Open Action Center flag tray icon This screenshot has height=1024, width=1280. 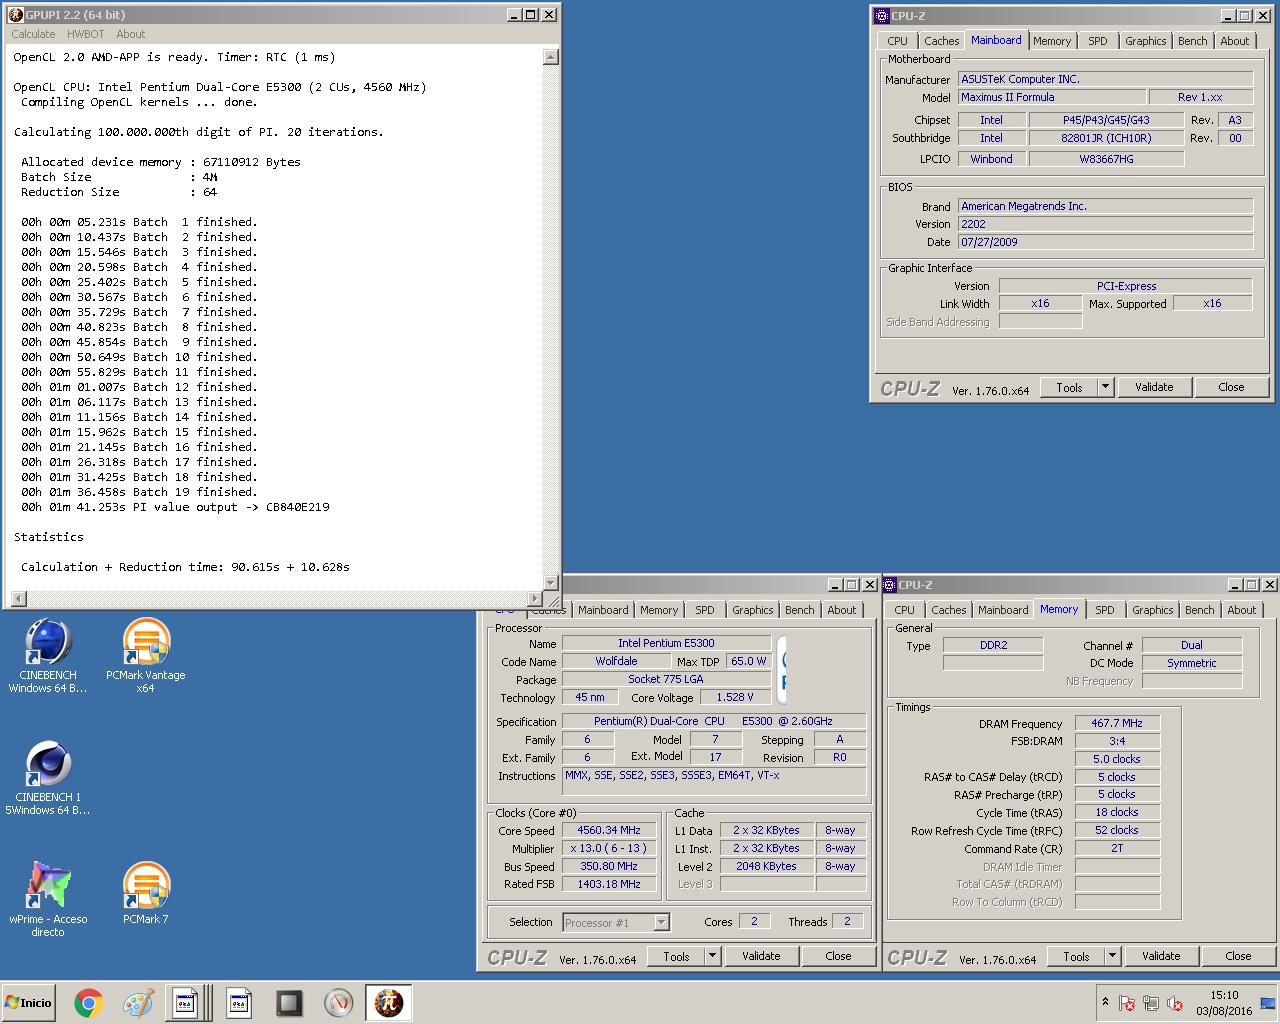tap(1127, 1003)
